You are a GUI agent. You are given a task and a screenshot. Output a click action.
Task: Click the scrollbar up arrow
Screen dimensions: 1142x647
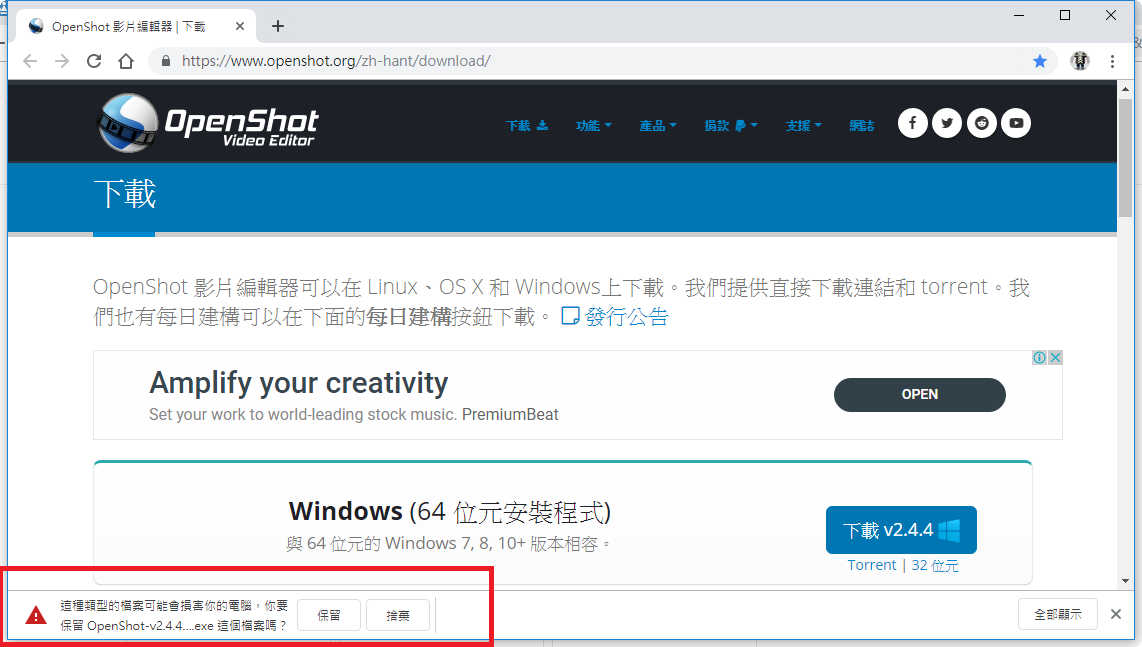point(1125,89)
